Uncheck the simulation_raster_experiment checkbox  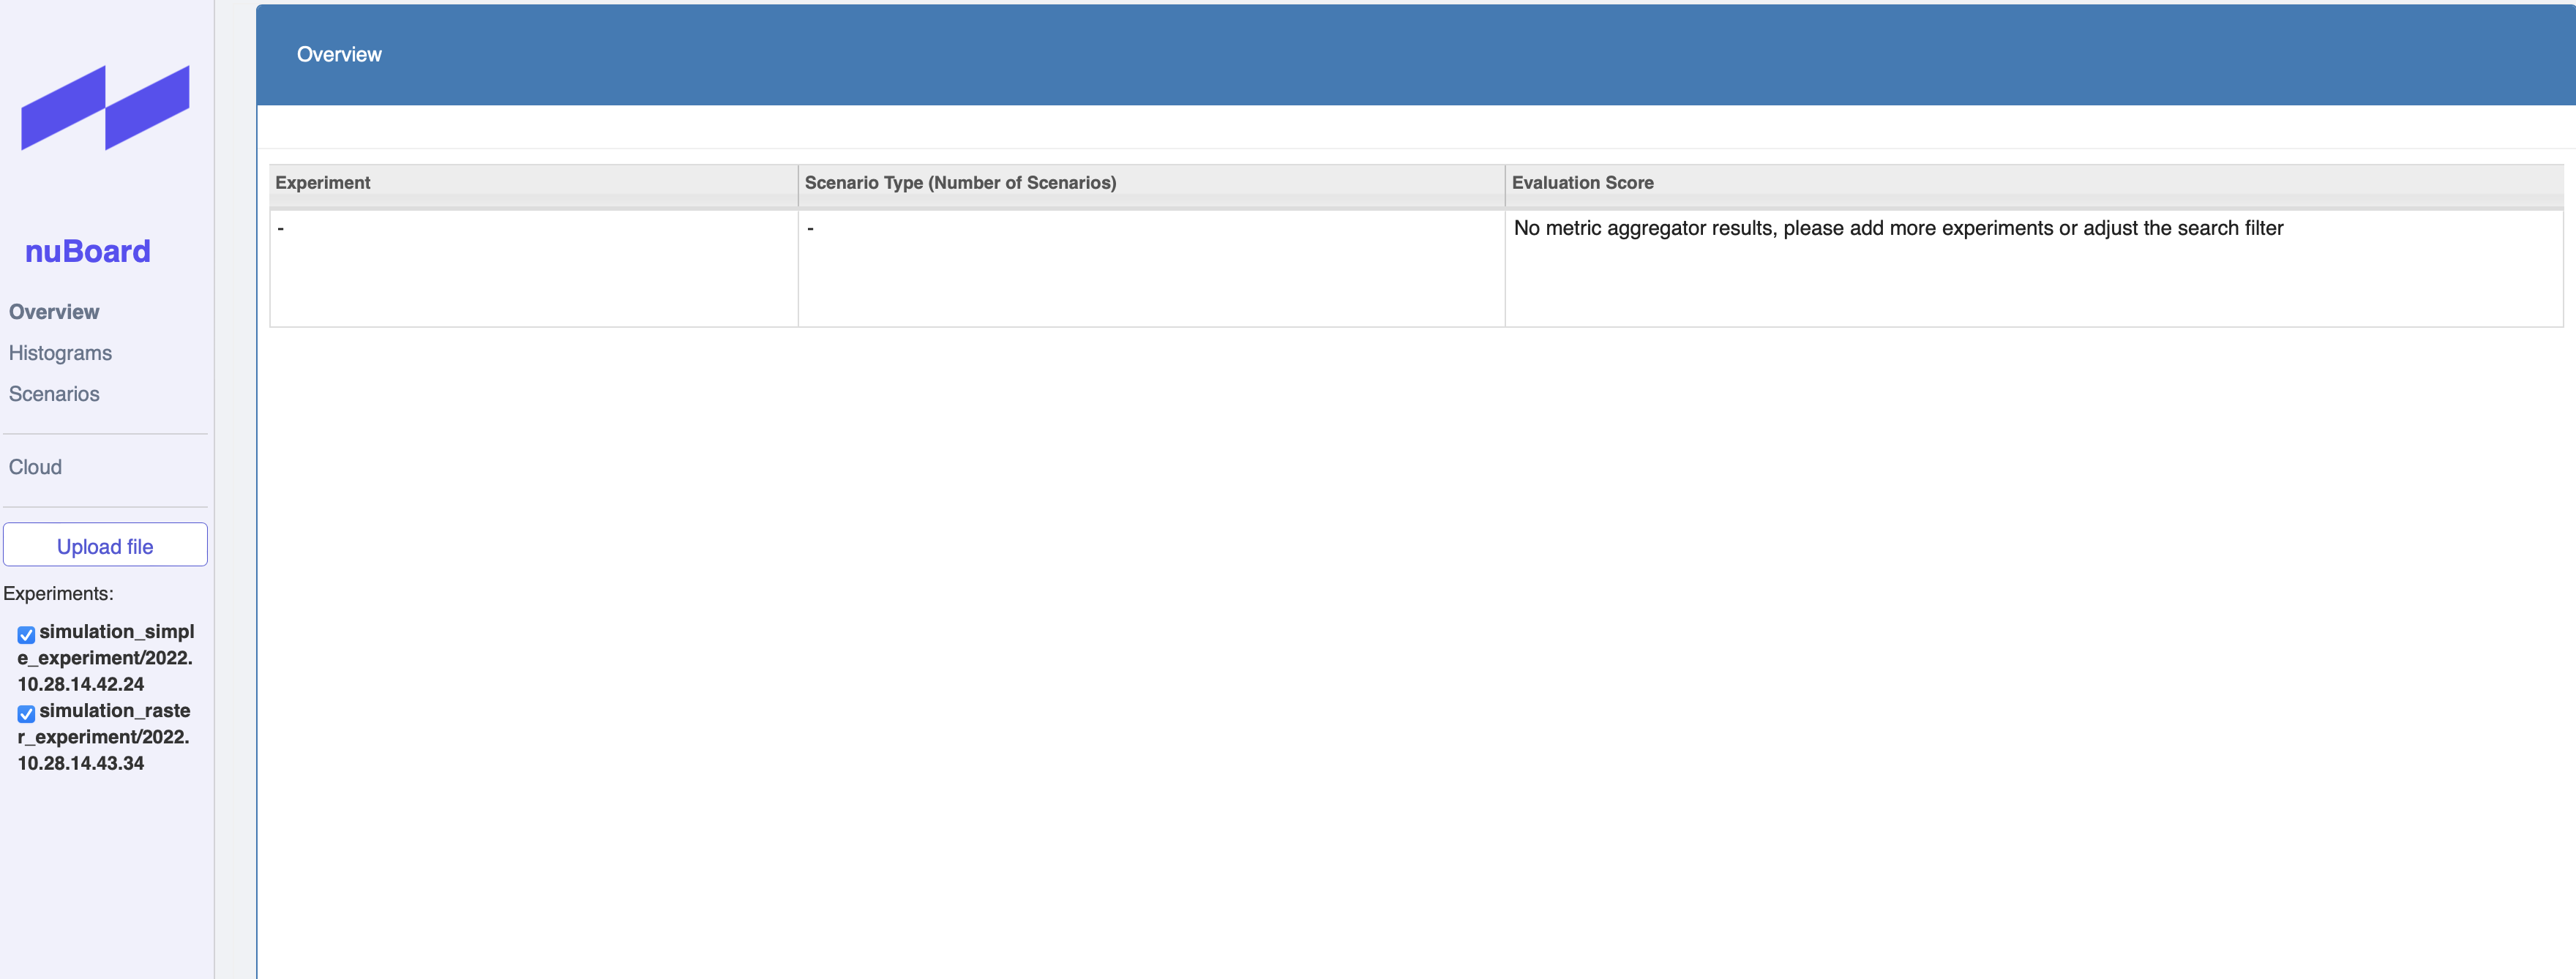(x=25, y=713)
